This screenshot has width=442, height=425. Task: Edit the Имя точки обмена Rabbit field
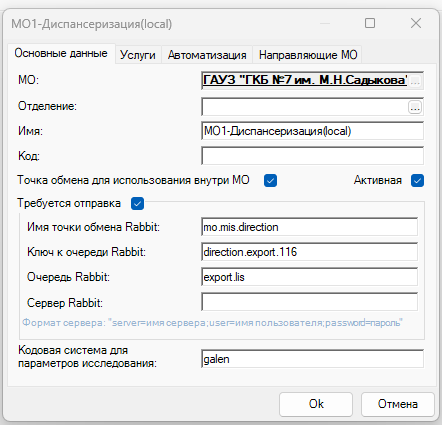coord(309,227)
